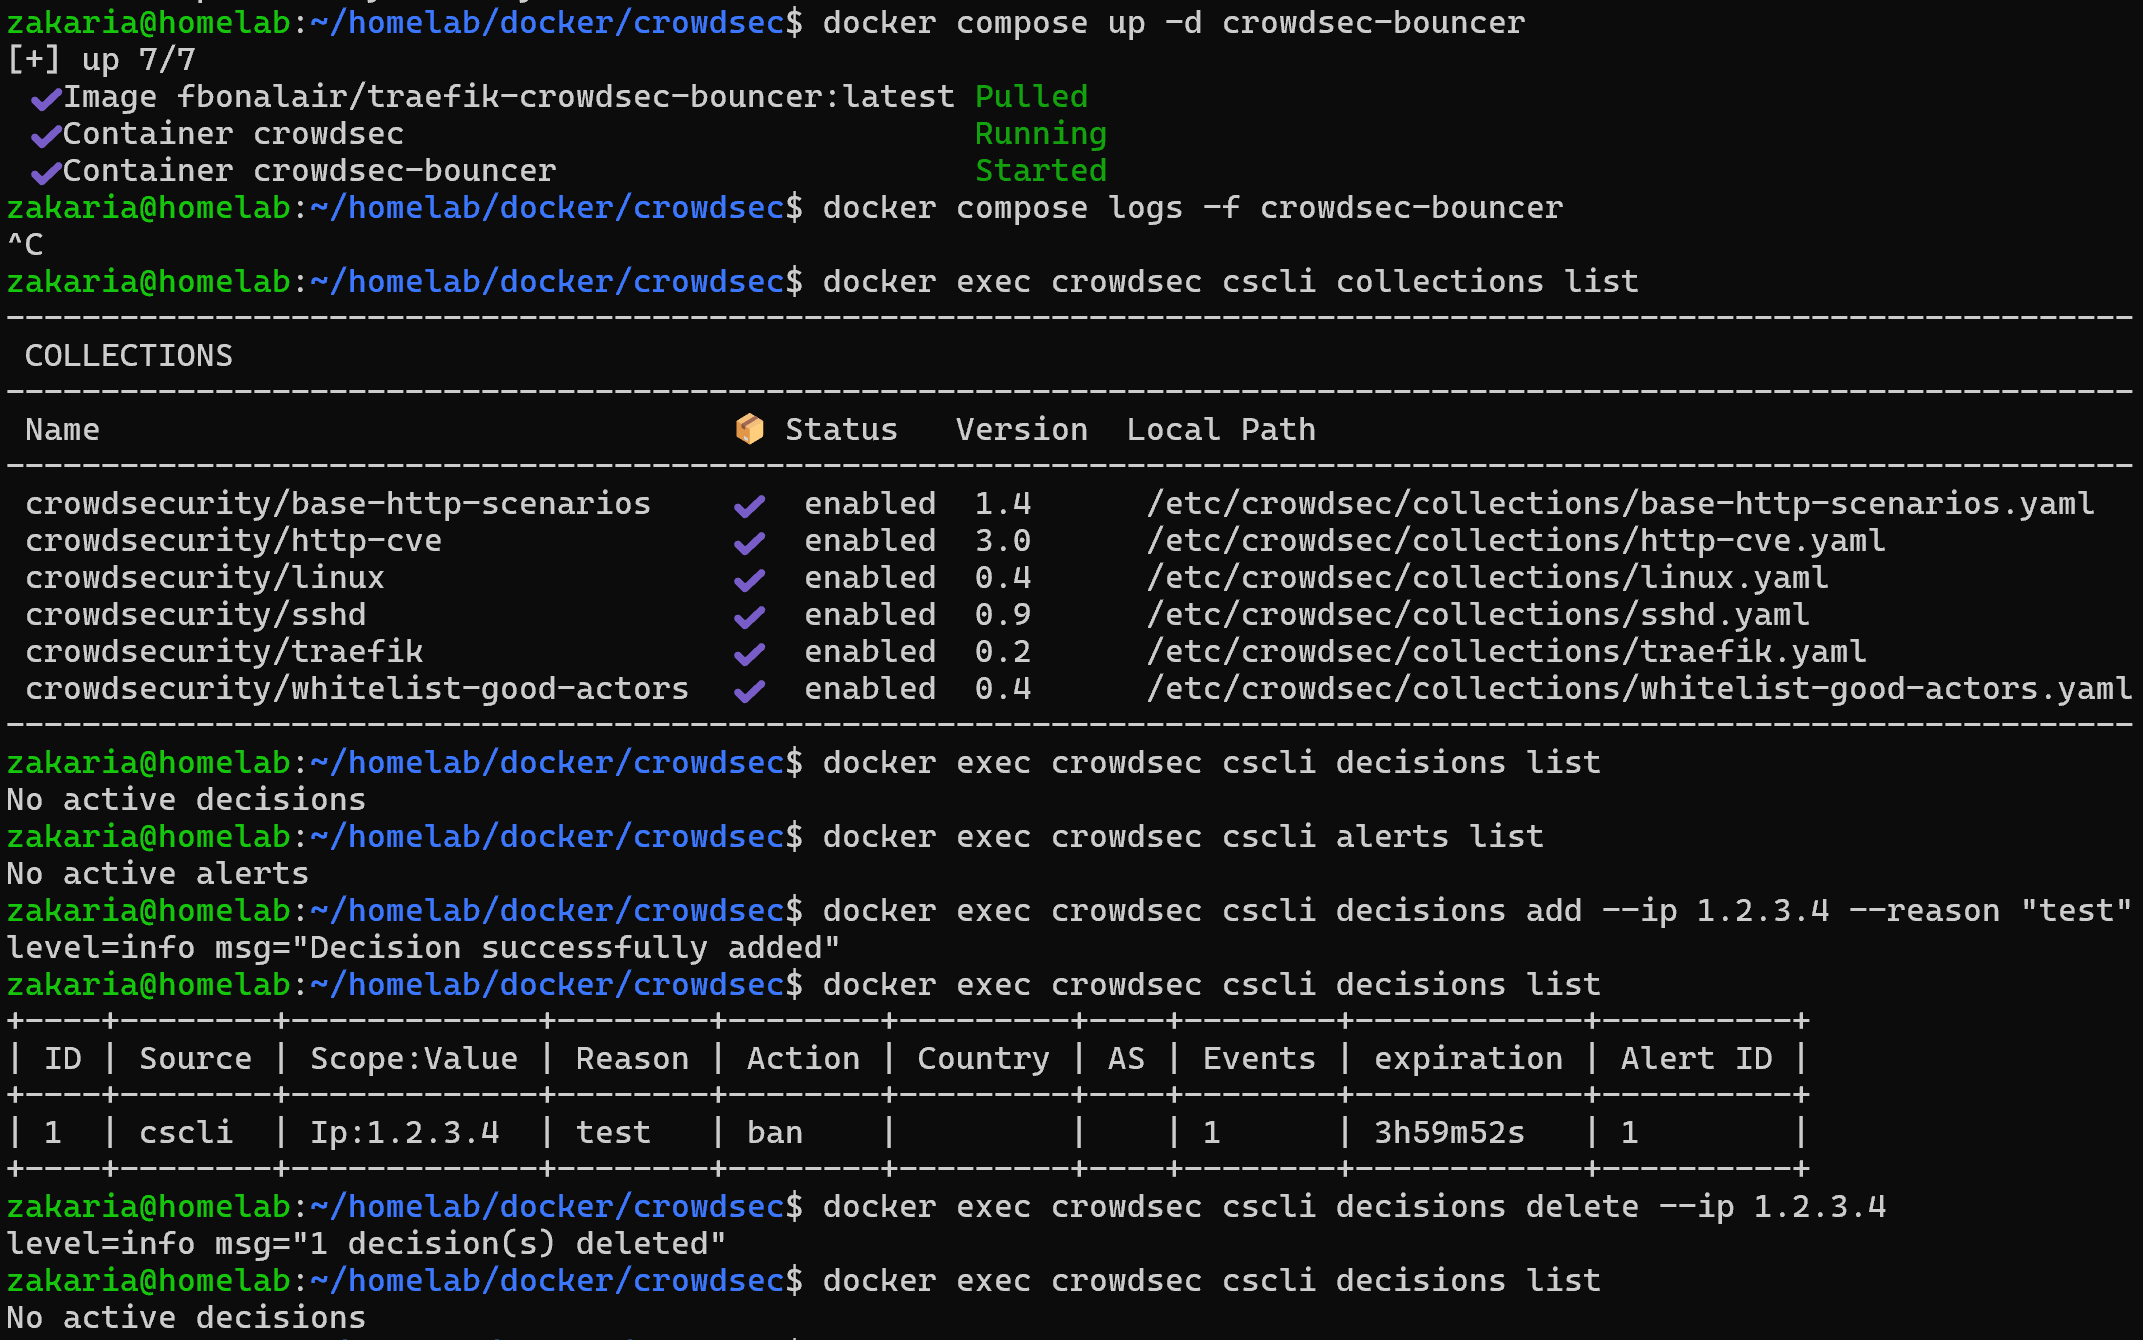
Task: Click the 'cscli' cell in Source column
Action: coord(186,1133)
